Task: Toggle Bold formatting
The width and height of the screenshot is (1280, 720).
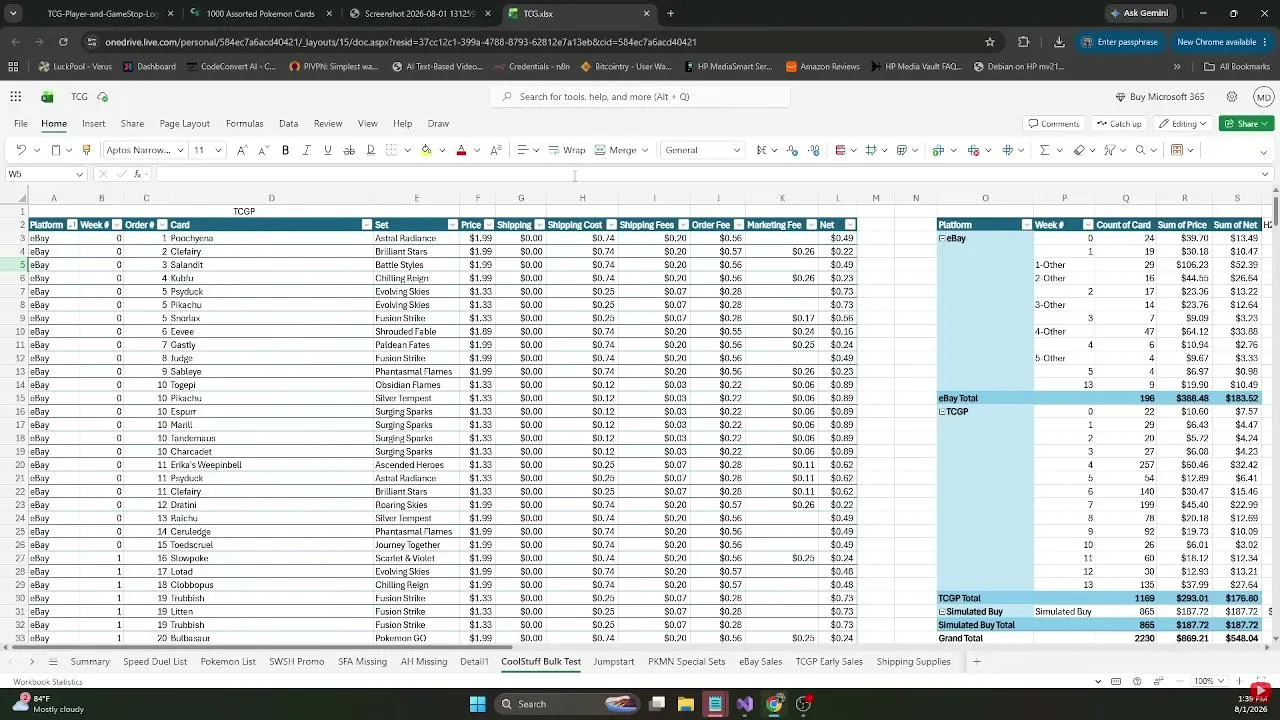Action: pos(285,150)
